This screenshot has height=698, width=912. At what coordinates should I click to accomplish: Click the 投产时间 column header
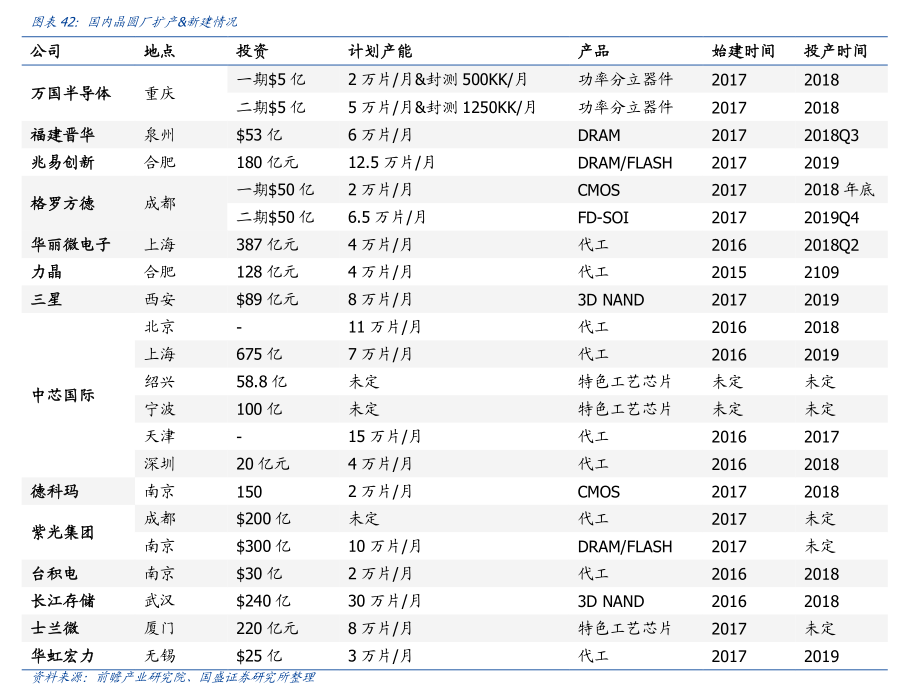(835, 51)
